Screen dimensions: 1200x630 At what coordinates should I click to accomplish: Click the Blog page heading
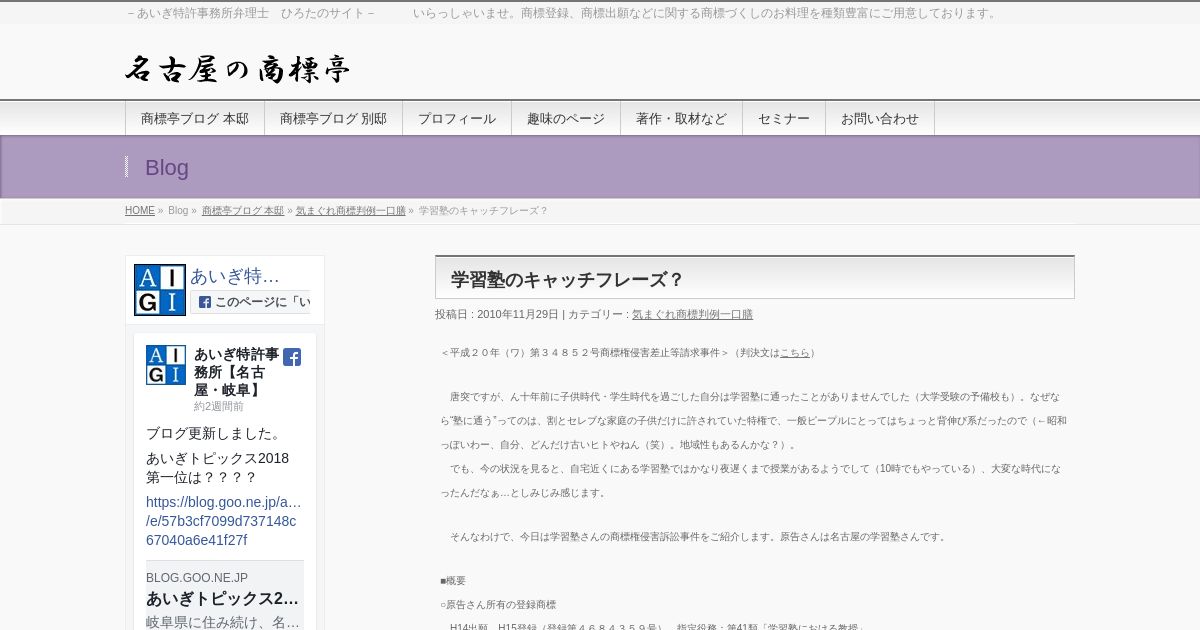click(167, 168)
